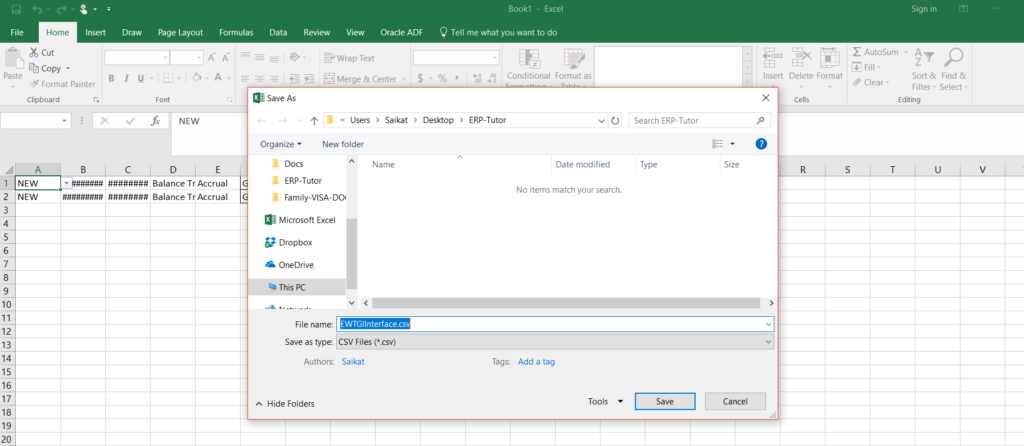The width and height of the screenshot is (1024, 446).
Task: Open the Organize dropdown menu
Action: (x=281, y=144)
